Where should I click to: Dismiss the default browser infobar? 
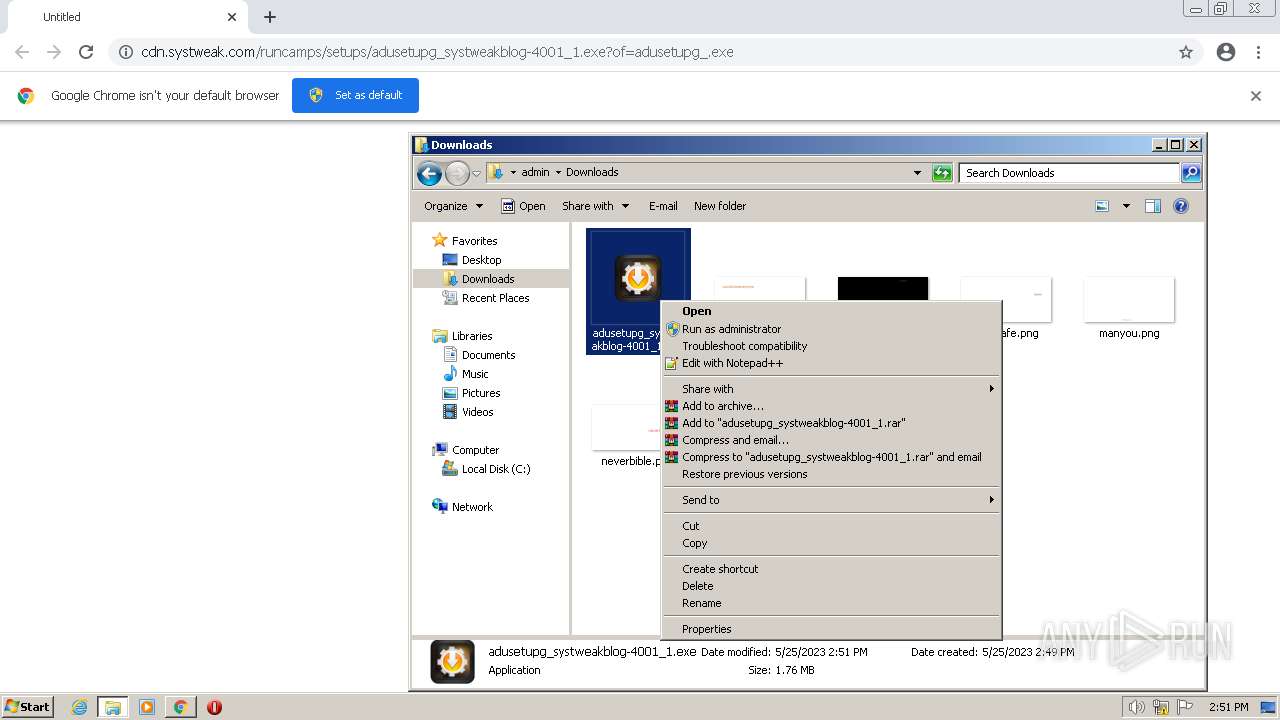(x=1256, y=96)
